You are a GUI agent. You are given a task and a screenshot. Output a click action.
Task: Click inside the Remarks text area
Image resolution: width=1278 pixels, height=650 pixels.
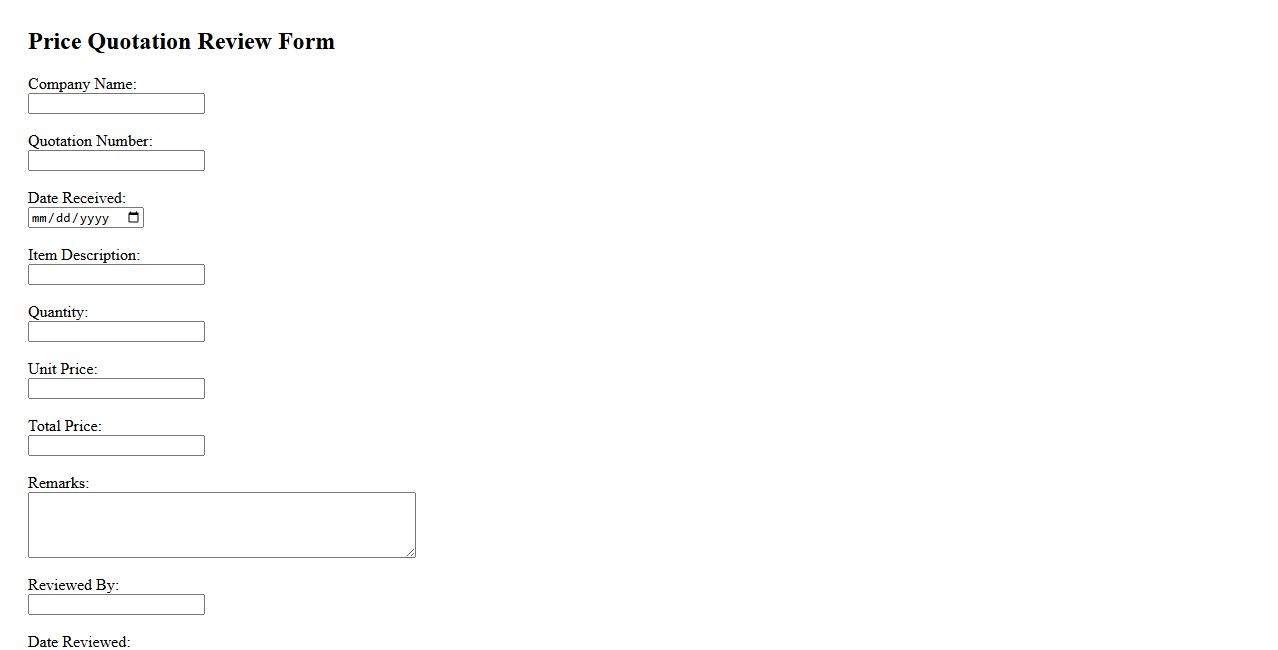221,525
